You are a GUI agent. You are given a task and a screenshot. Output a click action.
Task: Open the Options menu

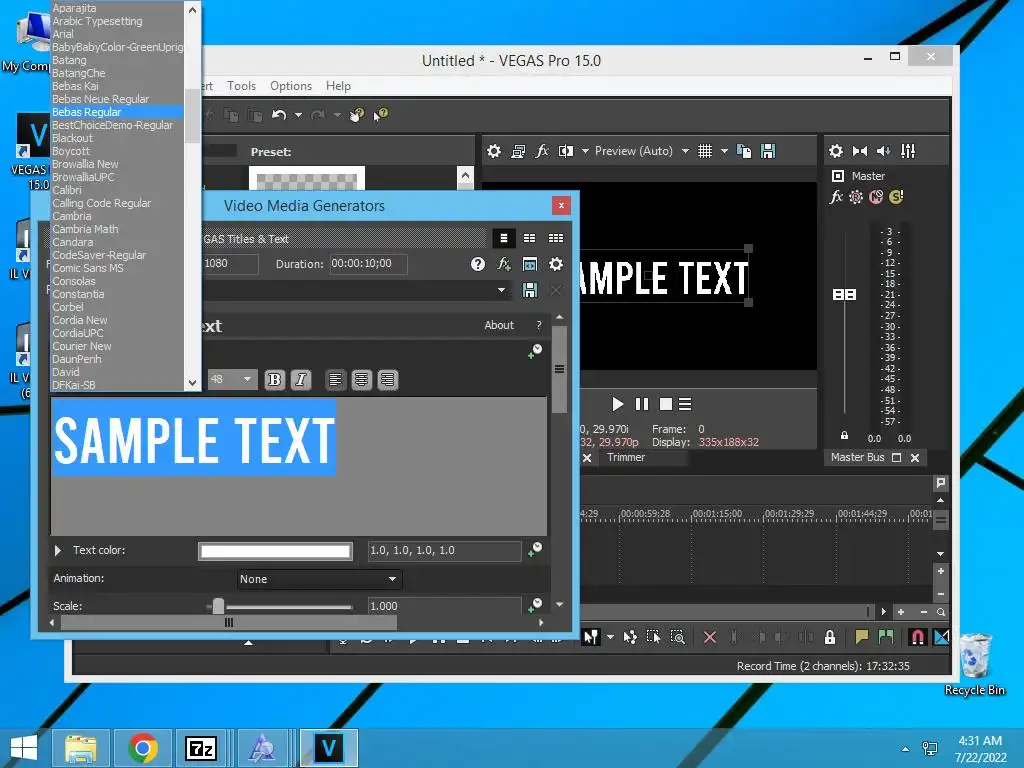point(291,86)
